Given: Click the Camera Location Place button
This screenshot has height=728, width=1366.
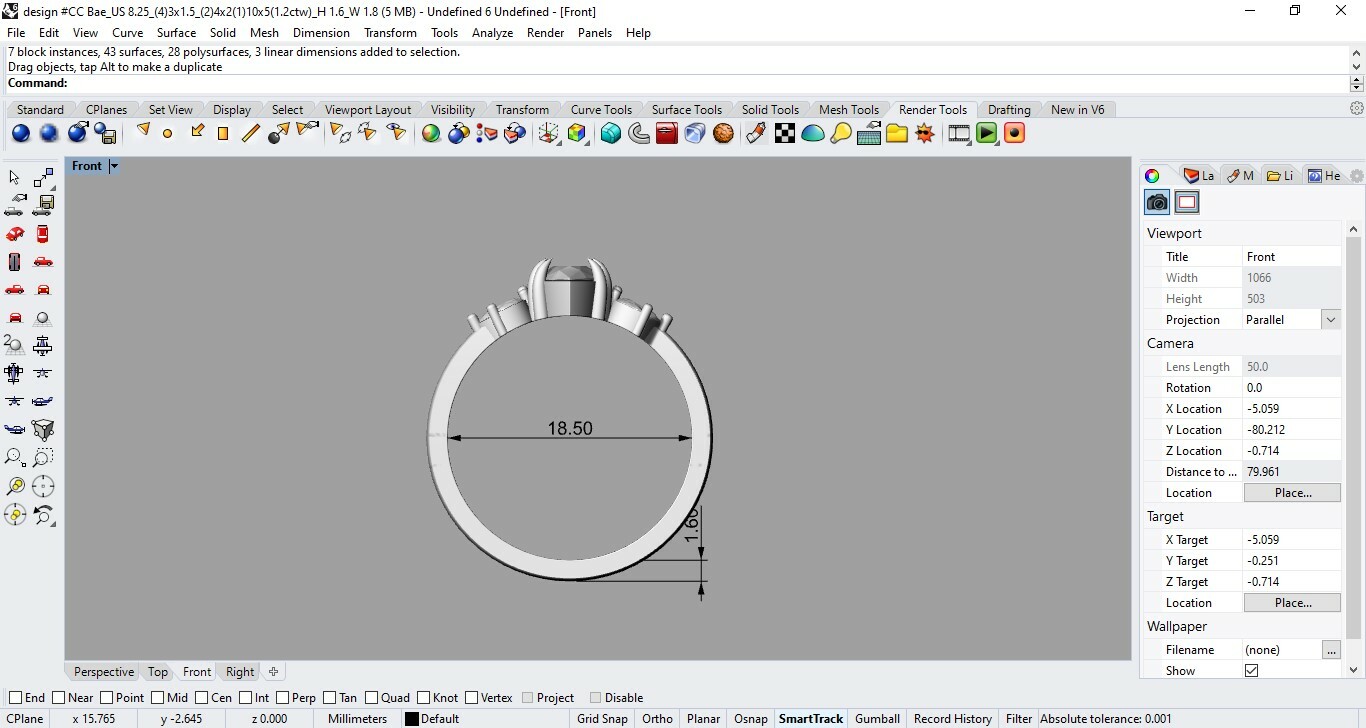Looking at the screenshot, I should tap(1292, 493).
